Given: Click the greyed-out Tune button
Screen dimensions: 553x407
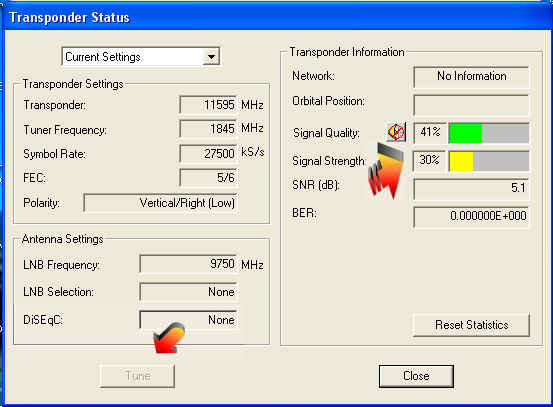Looking at the screenshot, I should [138, 376].
